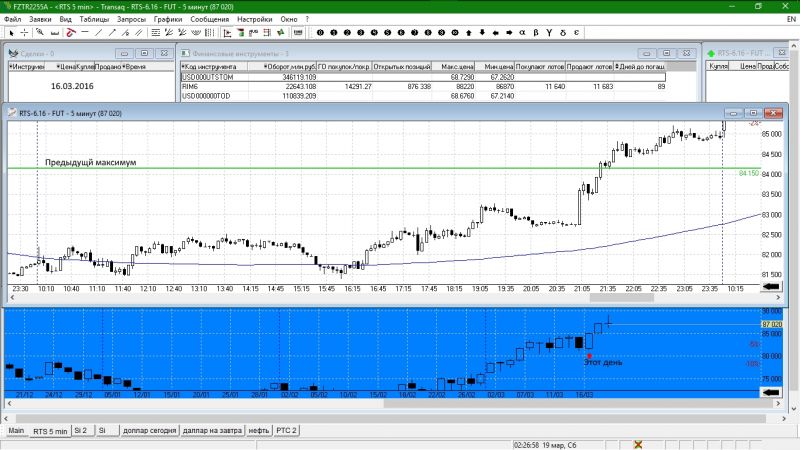Grab the 5-minute chart horizontal scrollbar thumb
Viewport: 800px width, 450px height.
pyautogui.click(x=621, y=297)
